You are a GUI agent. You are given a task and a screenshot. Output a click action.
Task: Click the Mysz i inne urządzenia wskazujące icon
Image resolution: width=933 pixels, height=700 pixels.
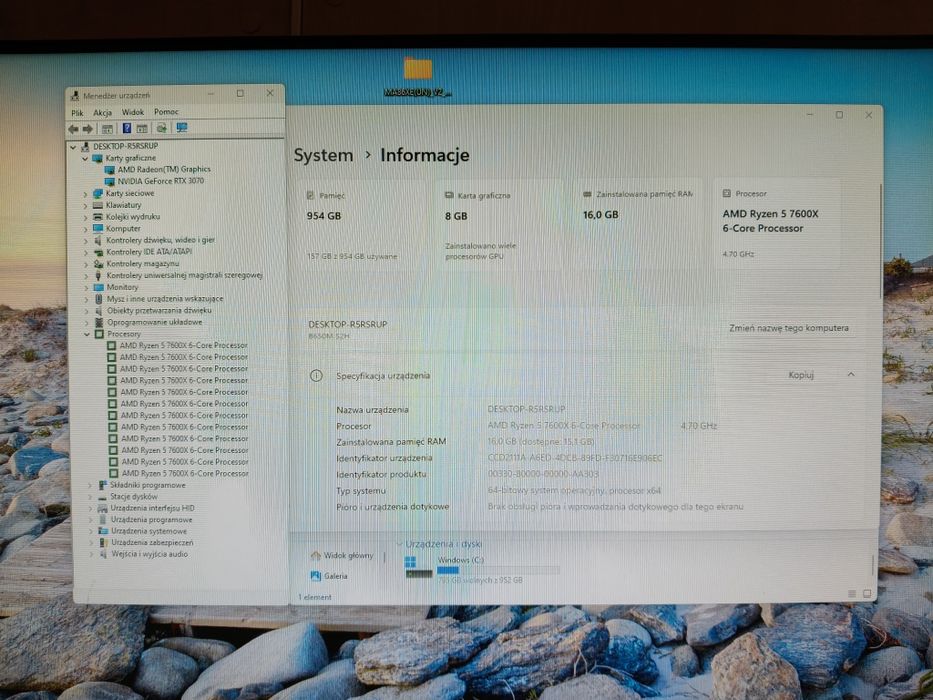[x=99, y=299]
